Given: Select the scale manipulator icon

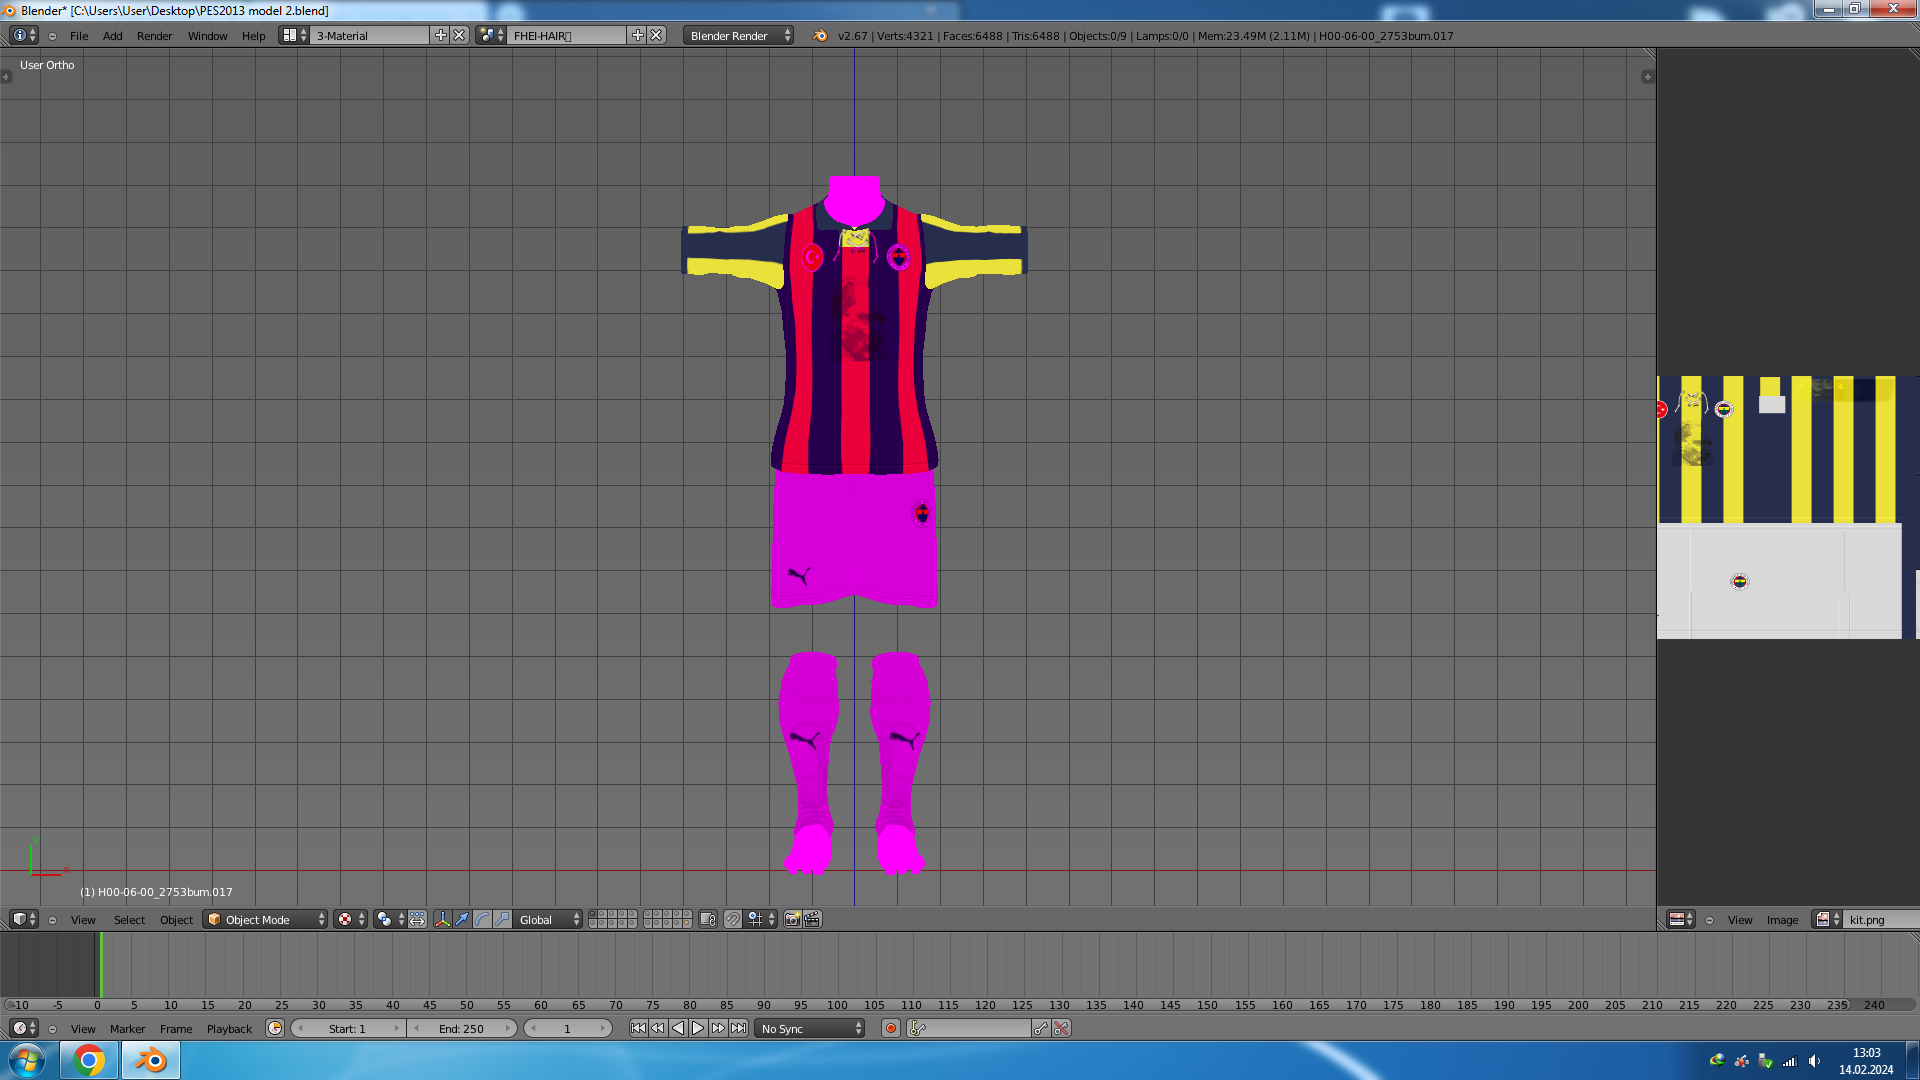Looking at the screenshot, I should point(502,919).
